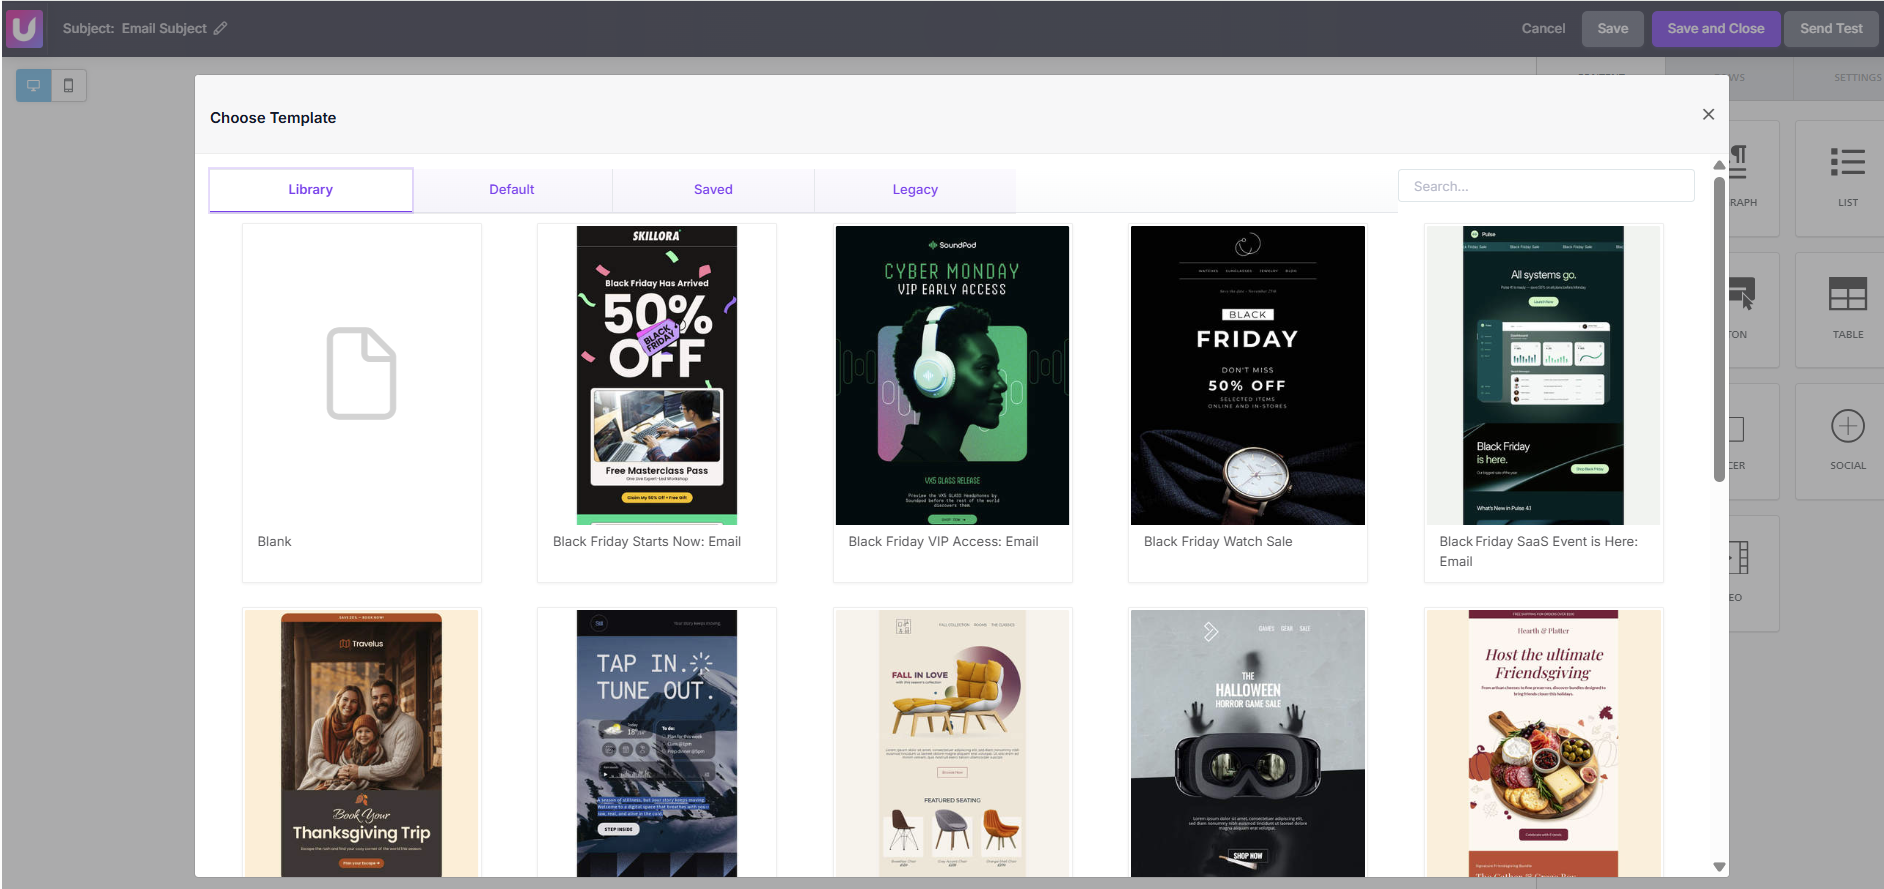Choose Black Friday SaaS Event template
The image size is (1884, 889).
[x=1544, y=403]
